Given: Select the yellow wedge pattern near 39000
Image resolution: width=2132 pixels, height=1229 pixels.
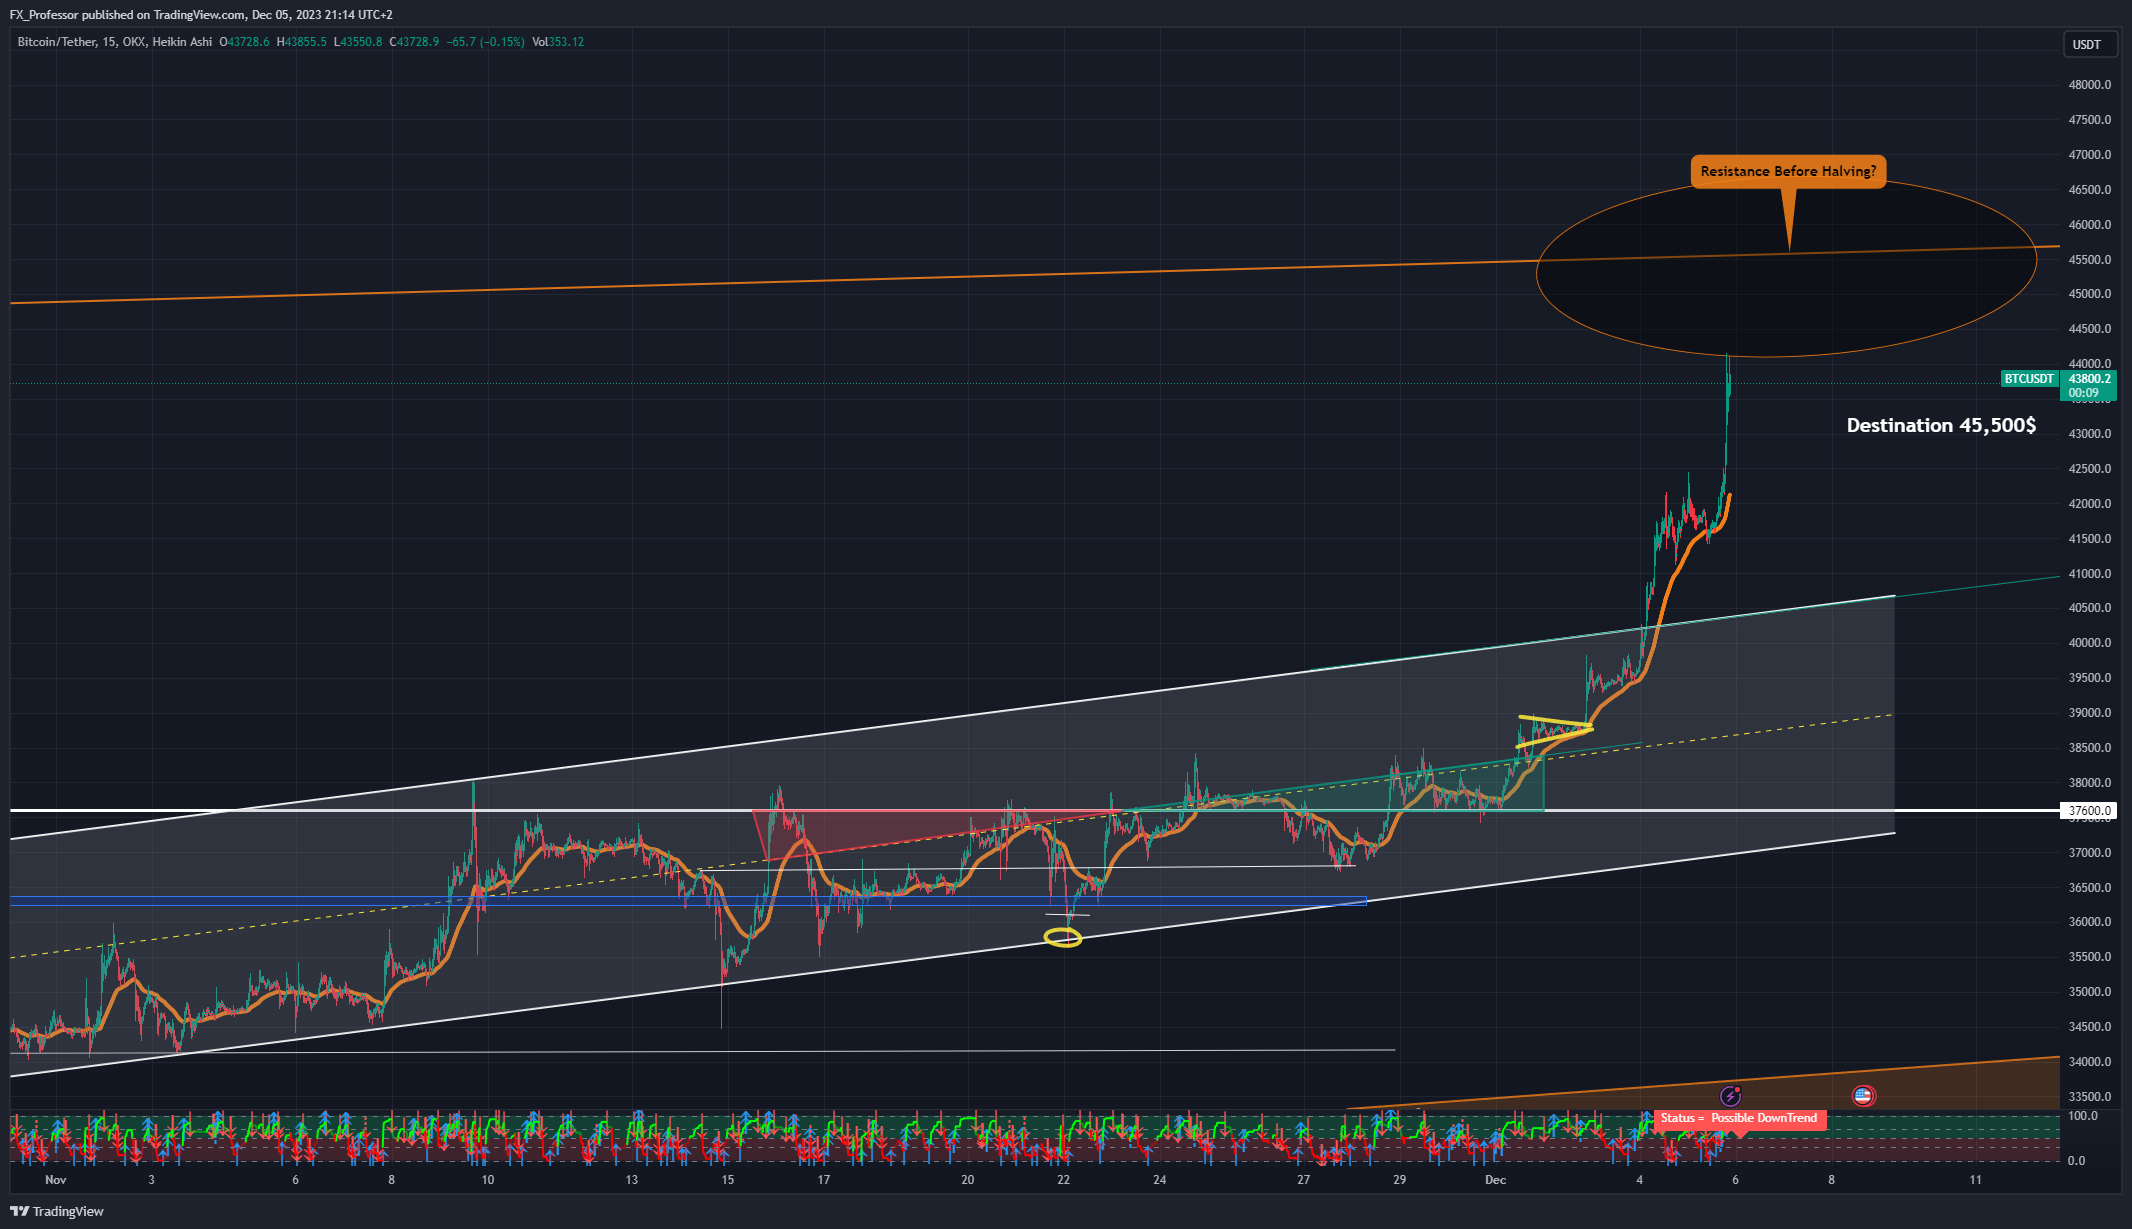Looking at the screenshot, I should [x=1554, y=731].
